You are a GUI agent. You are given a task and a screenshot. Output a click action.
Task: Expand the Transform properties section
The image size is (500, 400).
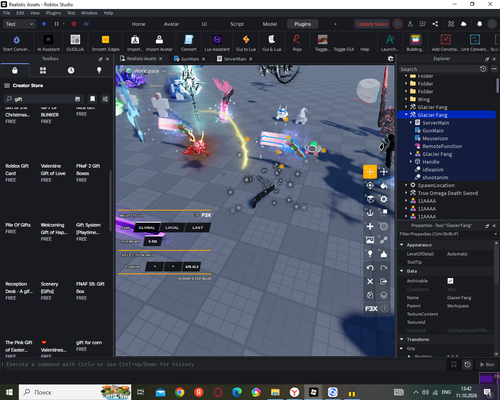(402, 339)
